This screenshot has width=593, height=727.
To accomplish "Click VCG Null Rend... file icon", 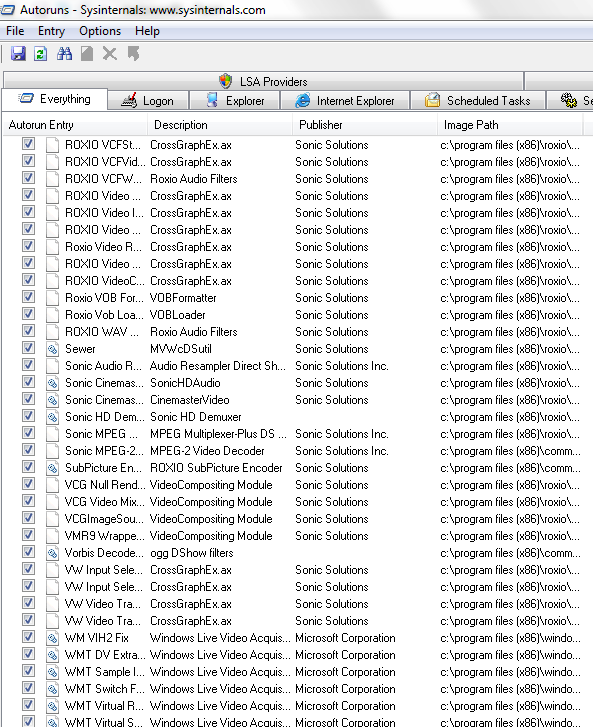I will tap(52, 485).
